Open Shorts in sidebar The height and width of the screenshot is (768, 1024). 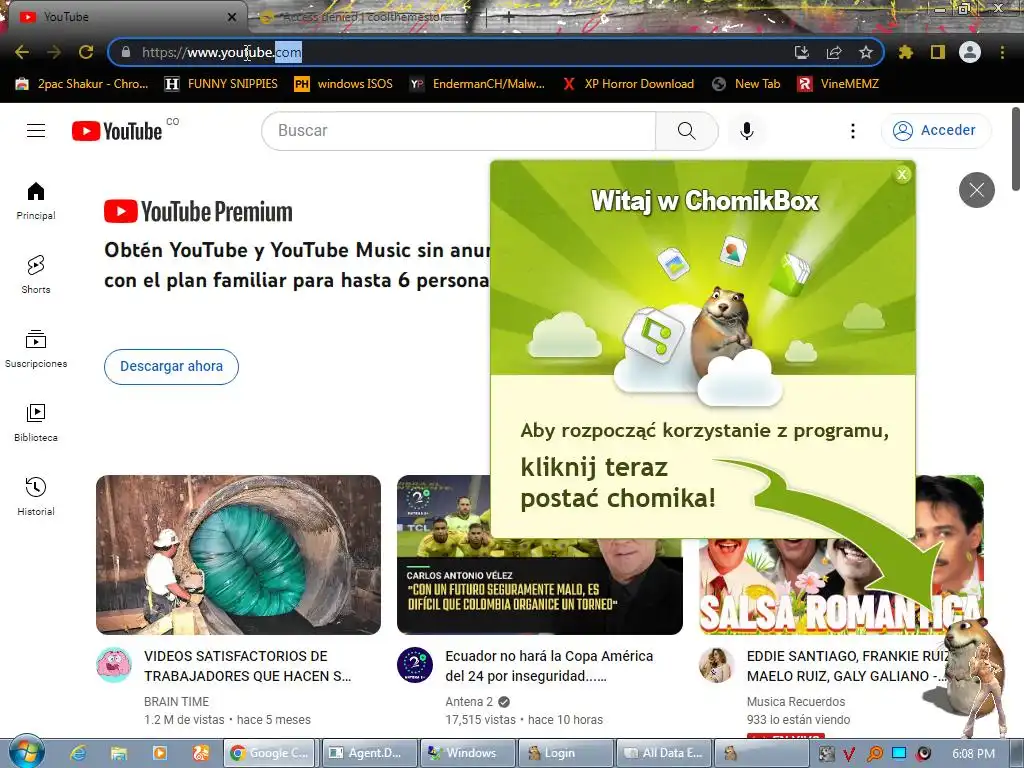pos(36,275)
